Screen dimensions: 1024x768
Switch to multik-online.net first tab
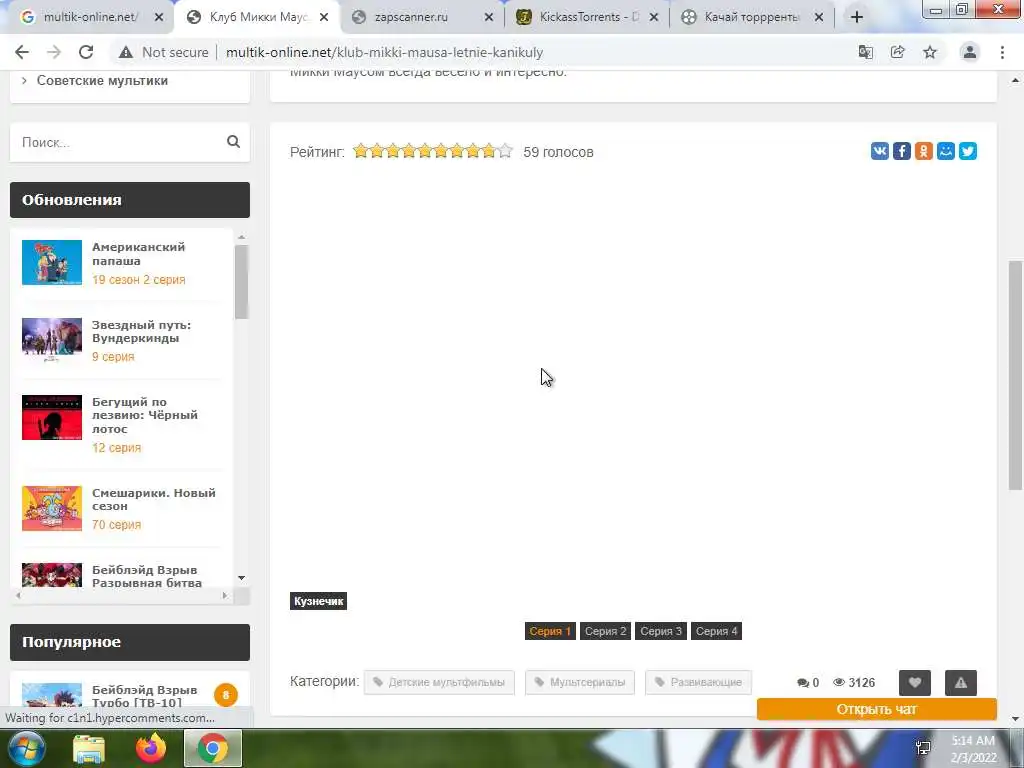89,18
